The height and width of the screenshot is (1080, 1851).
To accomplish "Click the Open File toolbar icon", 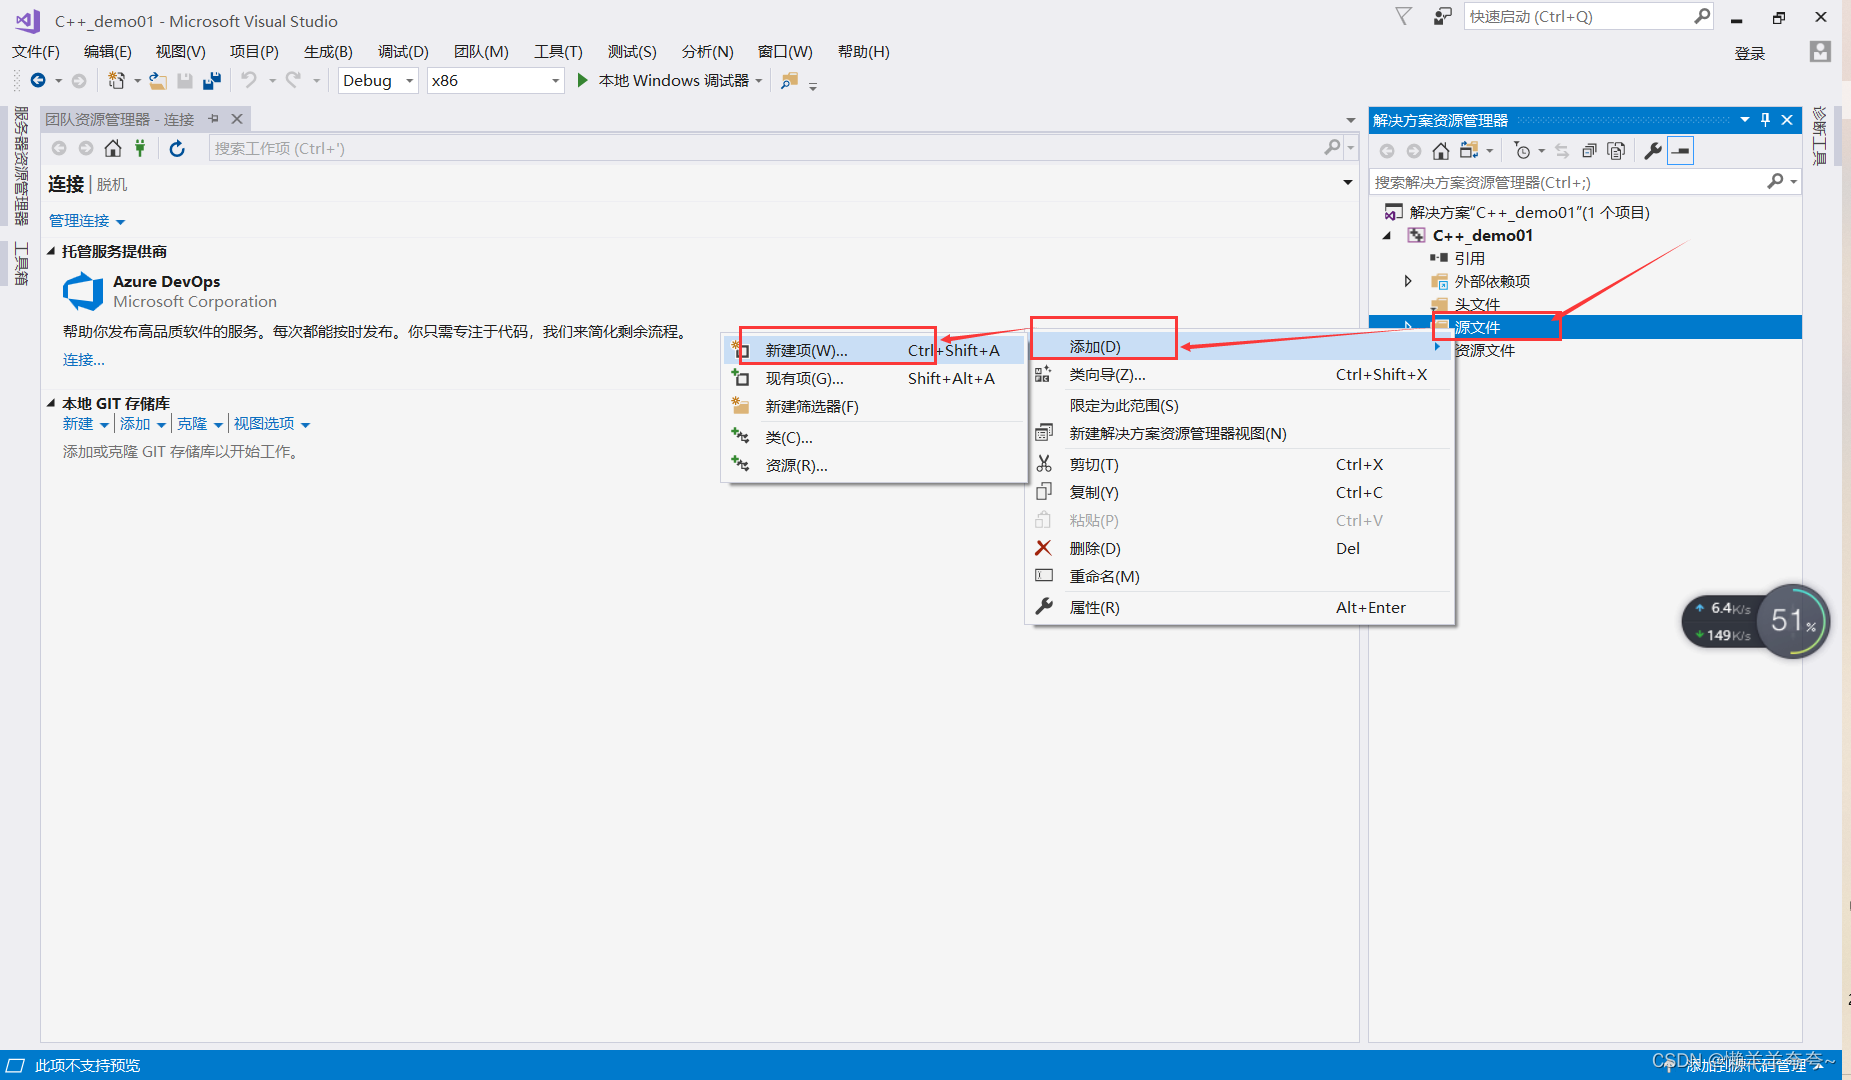I will click(158, 80).
